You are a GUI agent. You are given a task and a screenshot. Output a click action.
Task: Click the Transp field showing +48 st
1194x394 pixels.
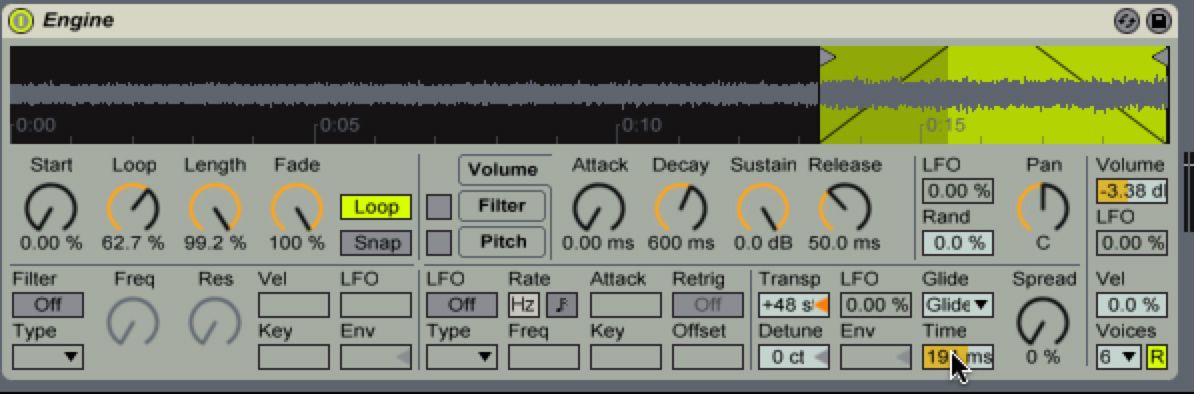[793, 305]
